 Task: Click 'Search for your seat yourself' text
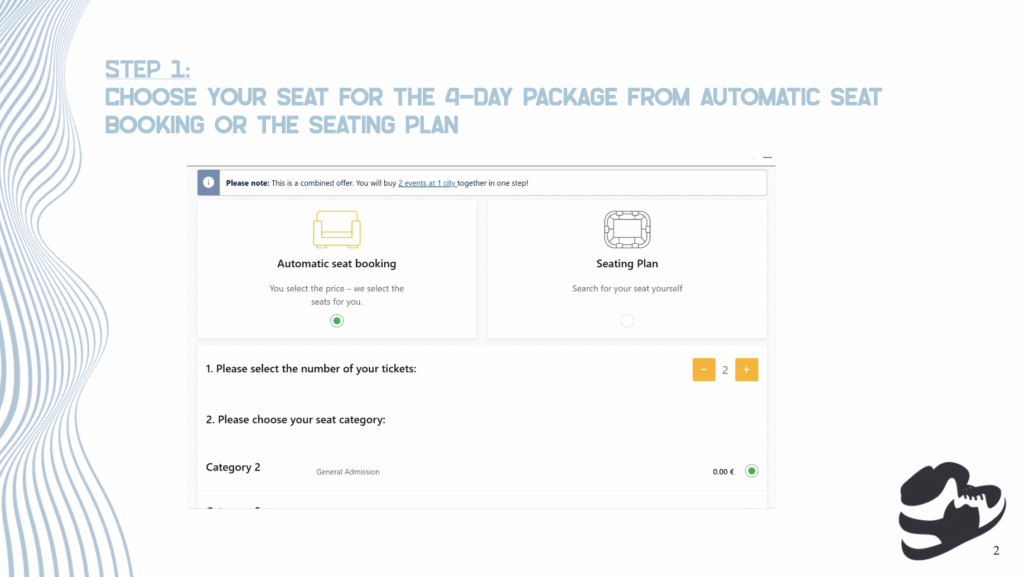[x=627, y=288]
